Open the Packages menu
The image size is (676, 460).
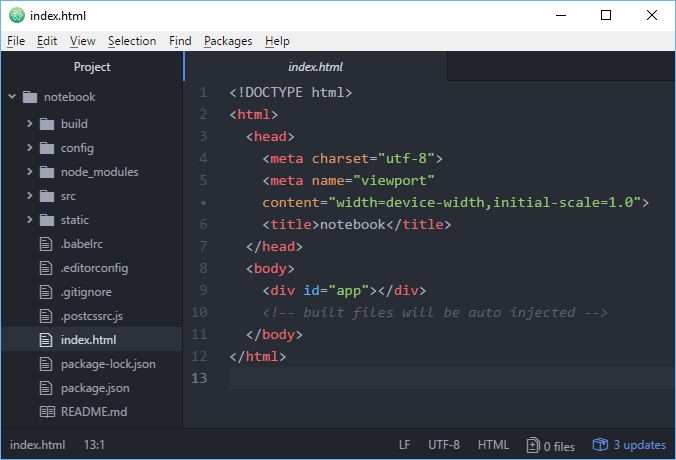tap(228, 41)
